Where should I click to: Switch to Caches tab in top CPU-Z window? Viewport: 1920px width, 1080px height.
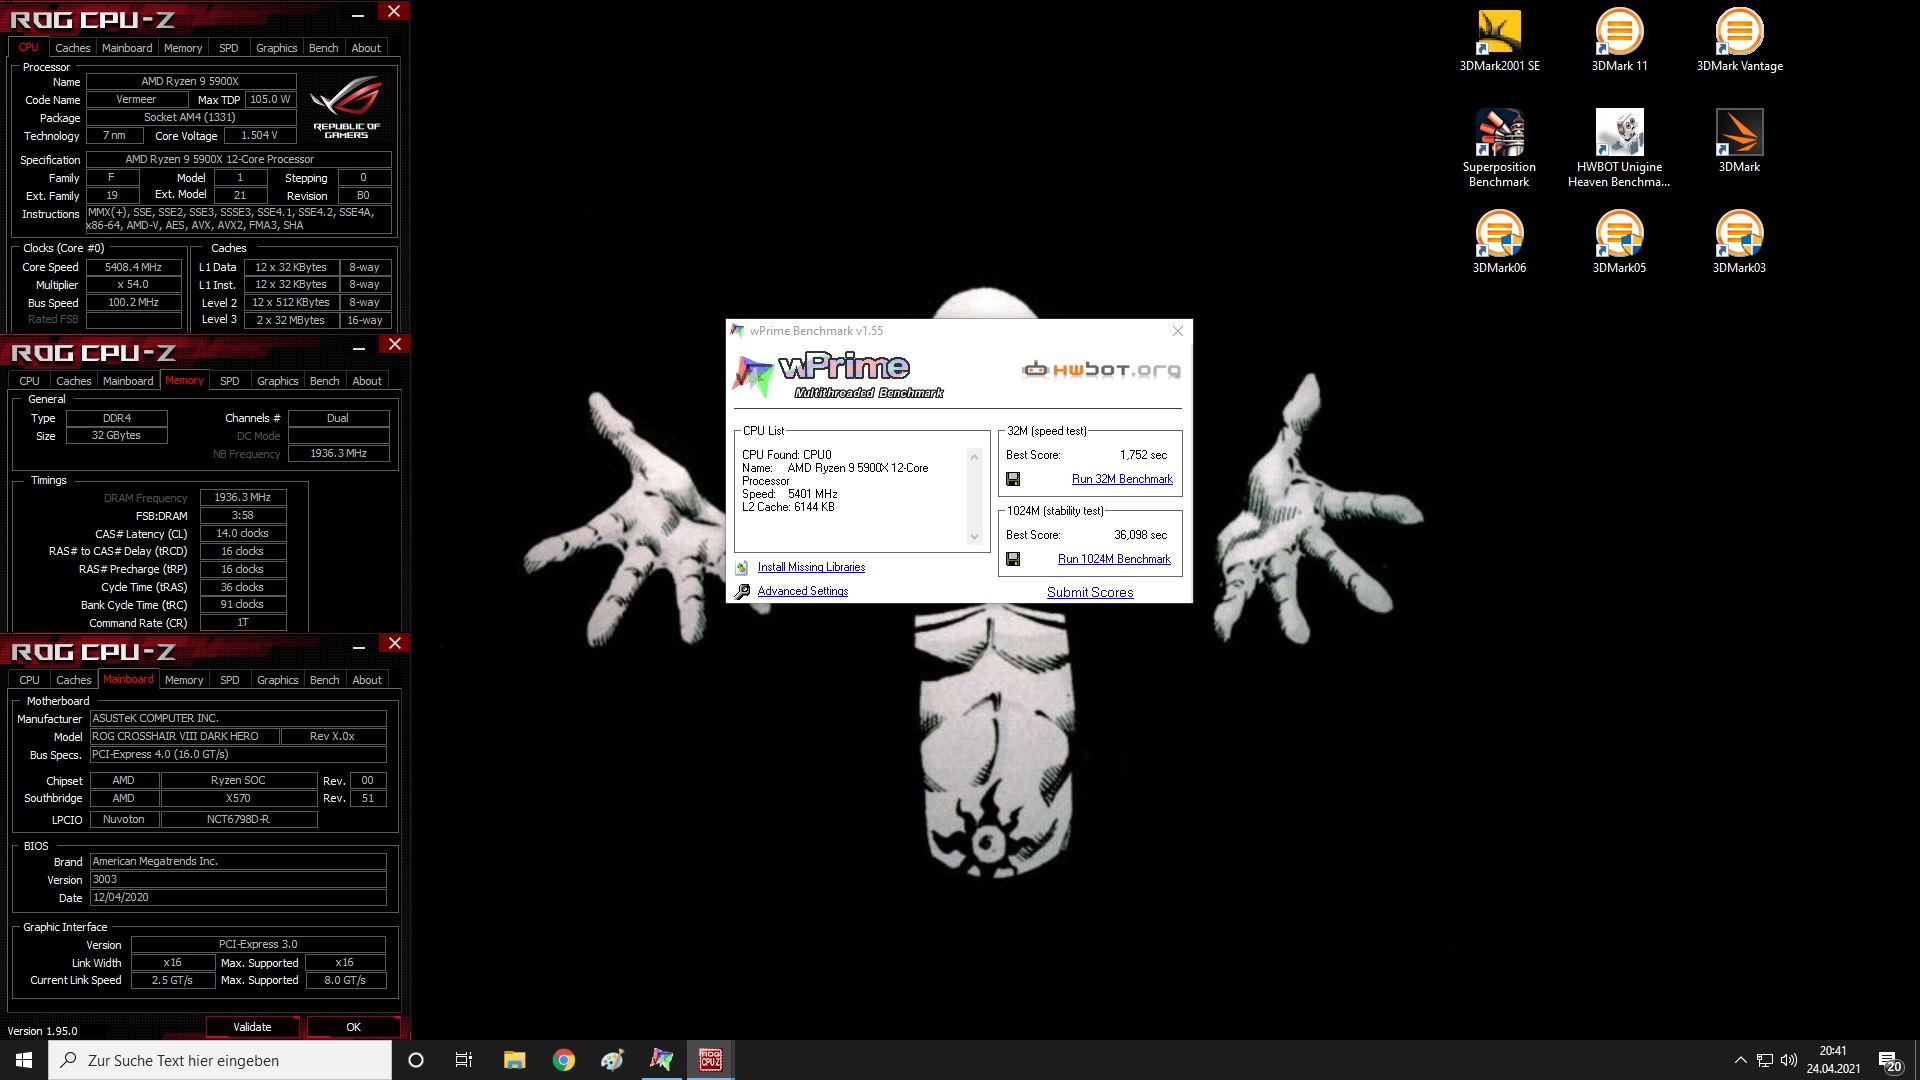72,48
